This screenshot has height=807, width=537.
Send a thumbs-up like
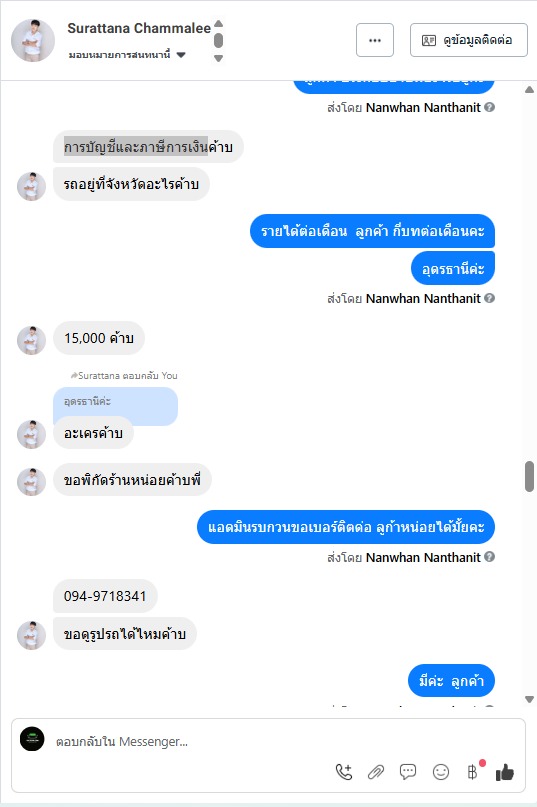pos(505,772)
